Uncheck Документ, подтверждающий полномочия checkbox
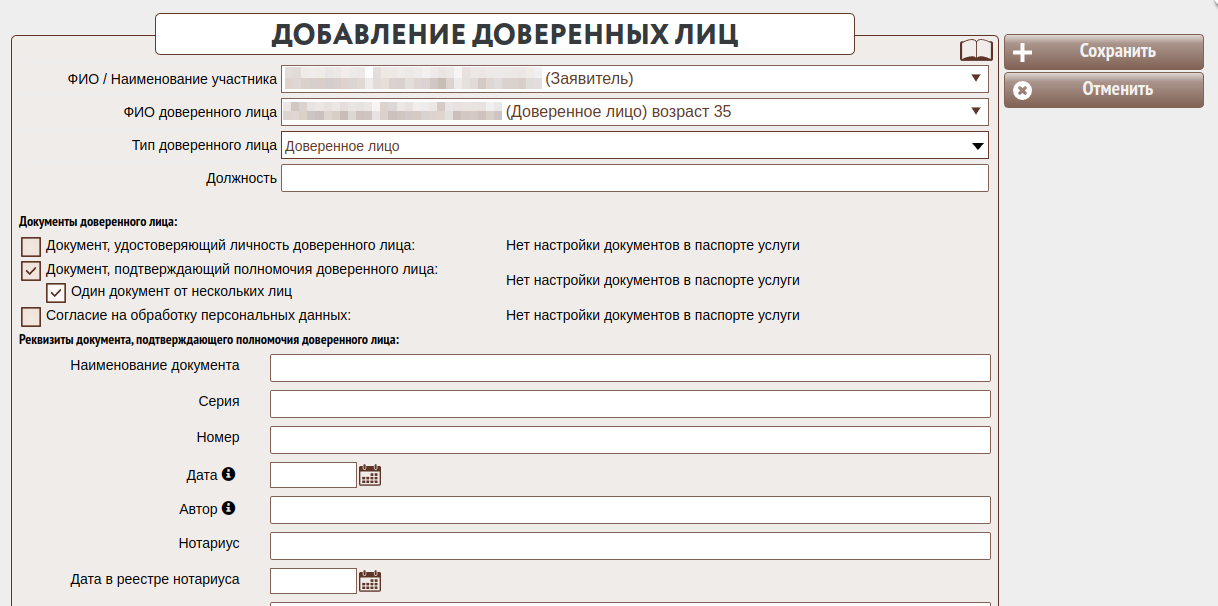The width and height of the screenshot is (1218, 606). (x=31, y=271)
